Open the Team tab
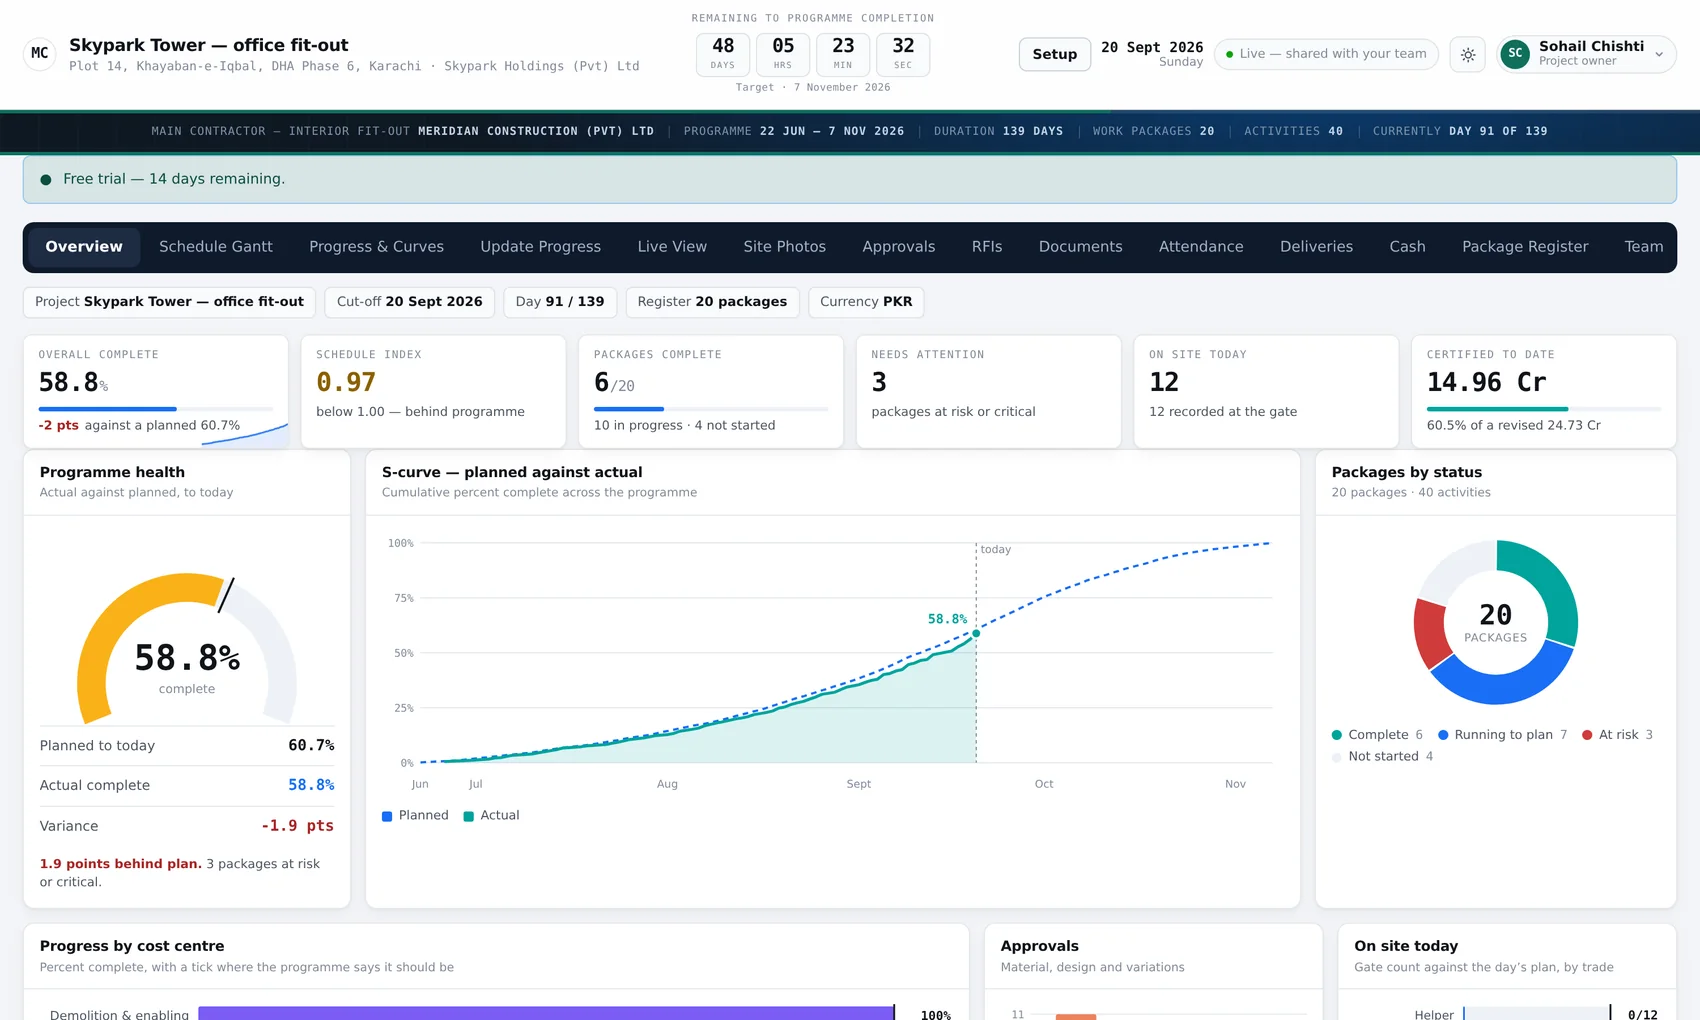The width and height of the screenshot is (1700, 1020). (x=1643, y=247)
